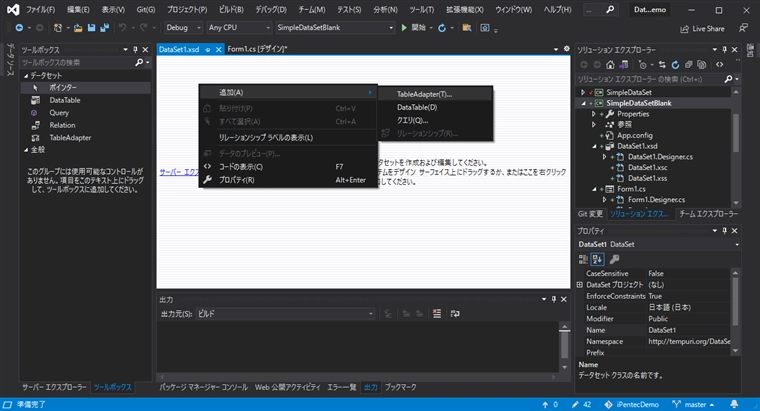This screenshot has width=760, height=411.
Task: Click the clear all output icon
Action: 437,314
